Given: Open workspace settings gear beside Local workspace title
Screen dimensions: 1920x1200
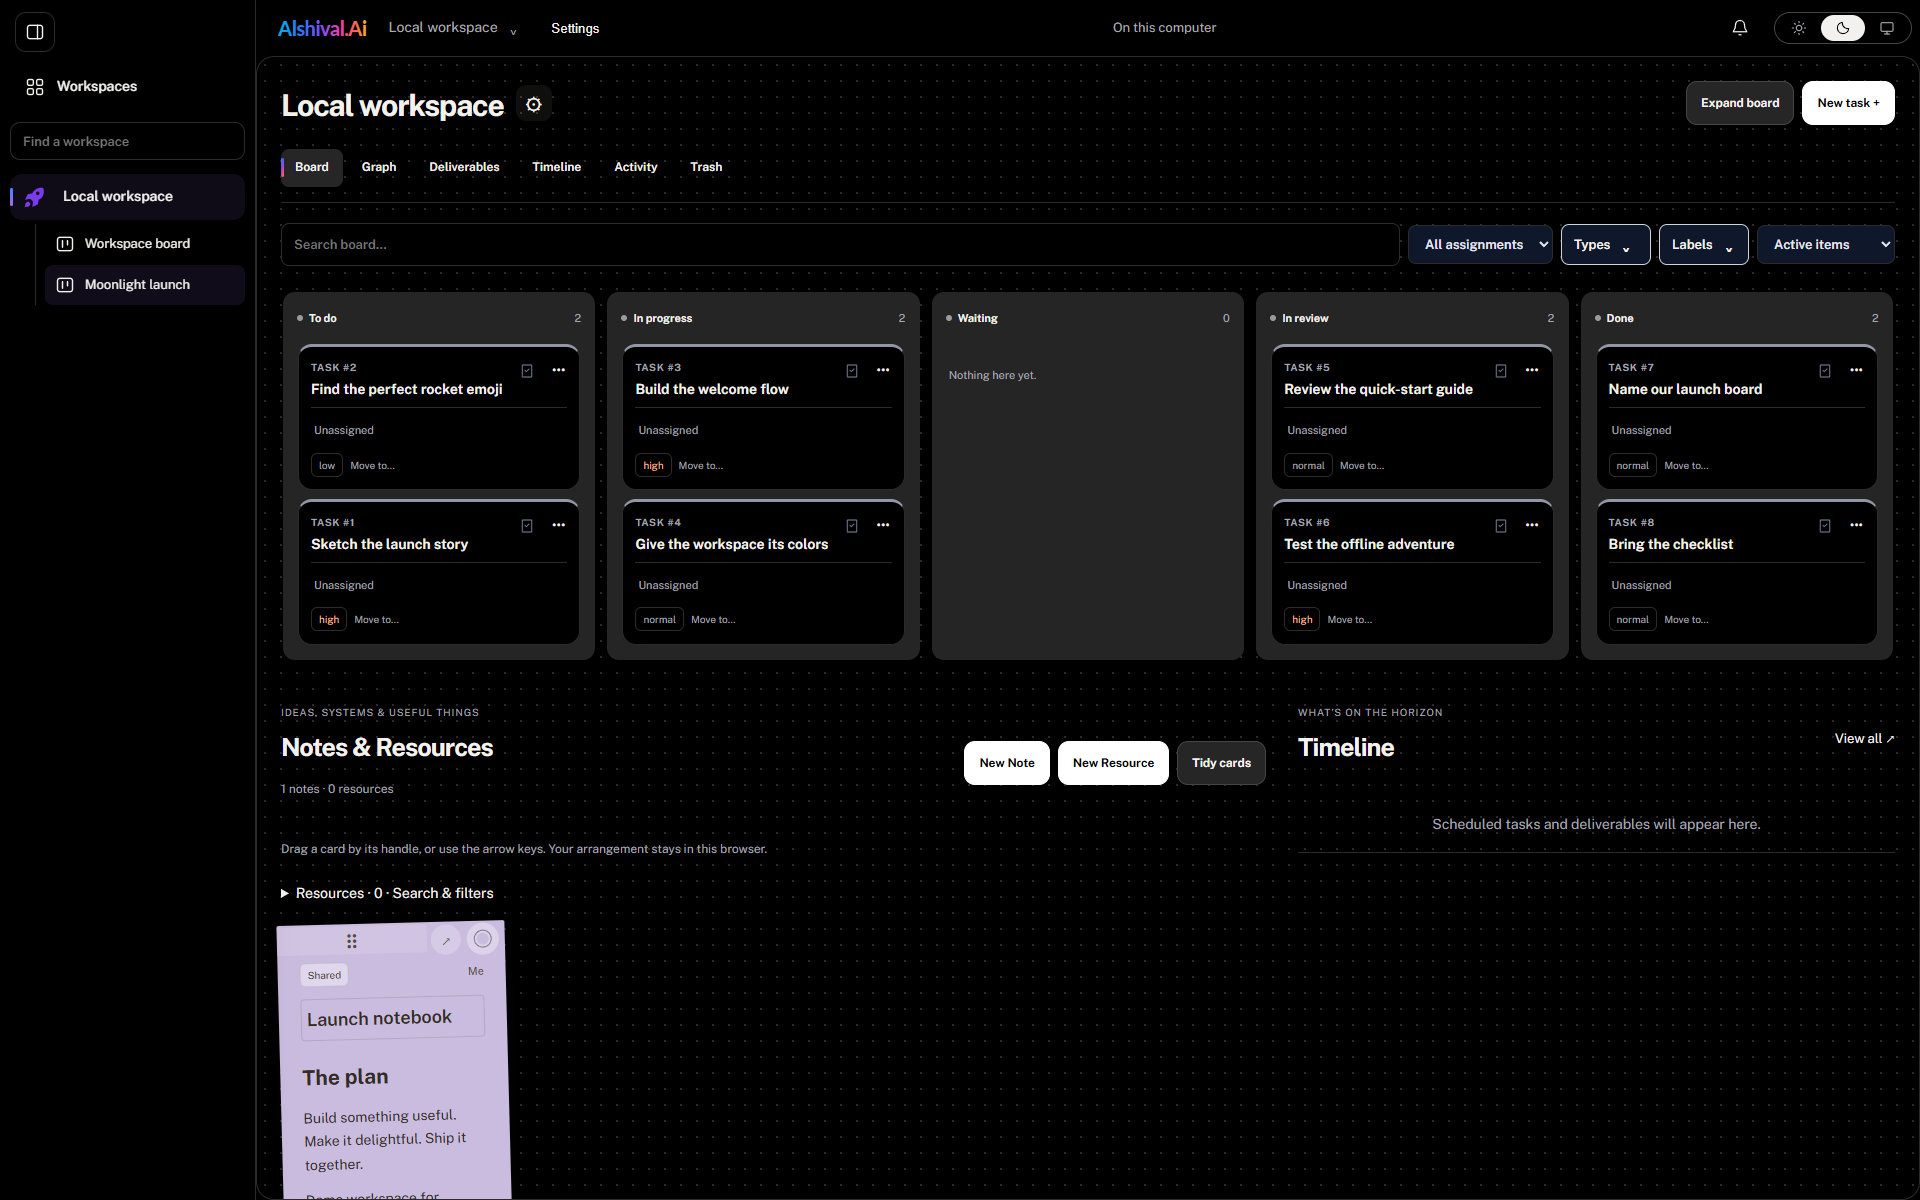Looking at the screenshot, I should click(534, 105).
